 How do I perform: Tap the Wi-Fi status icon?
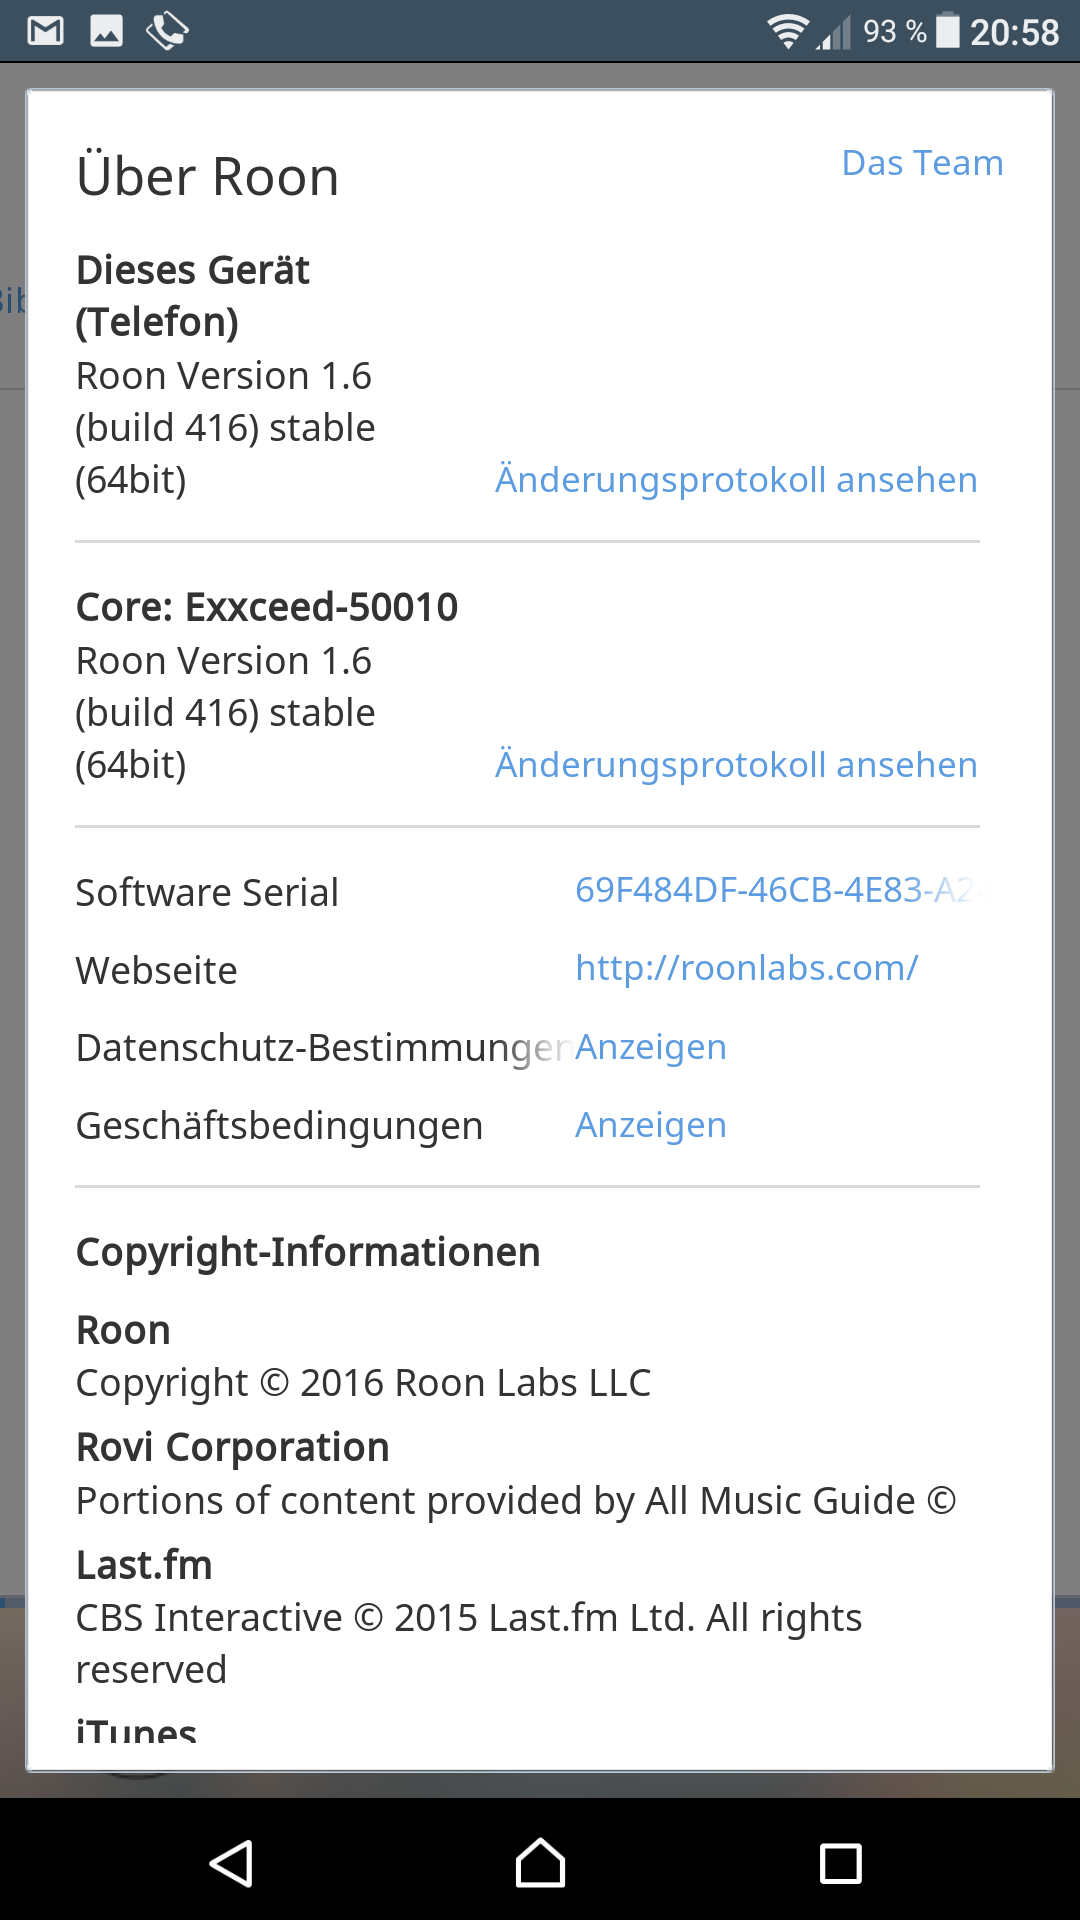tap(788, 31)
